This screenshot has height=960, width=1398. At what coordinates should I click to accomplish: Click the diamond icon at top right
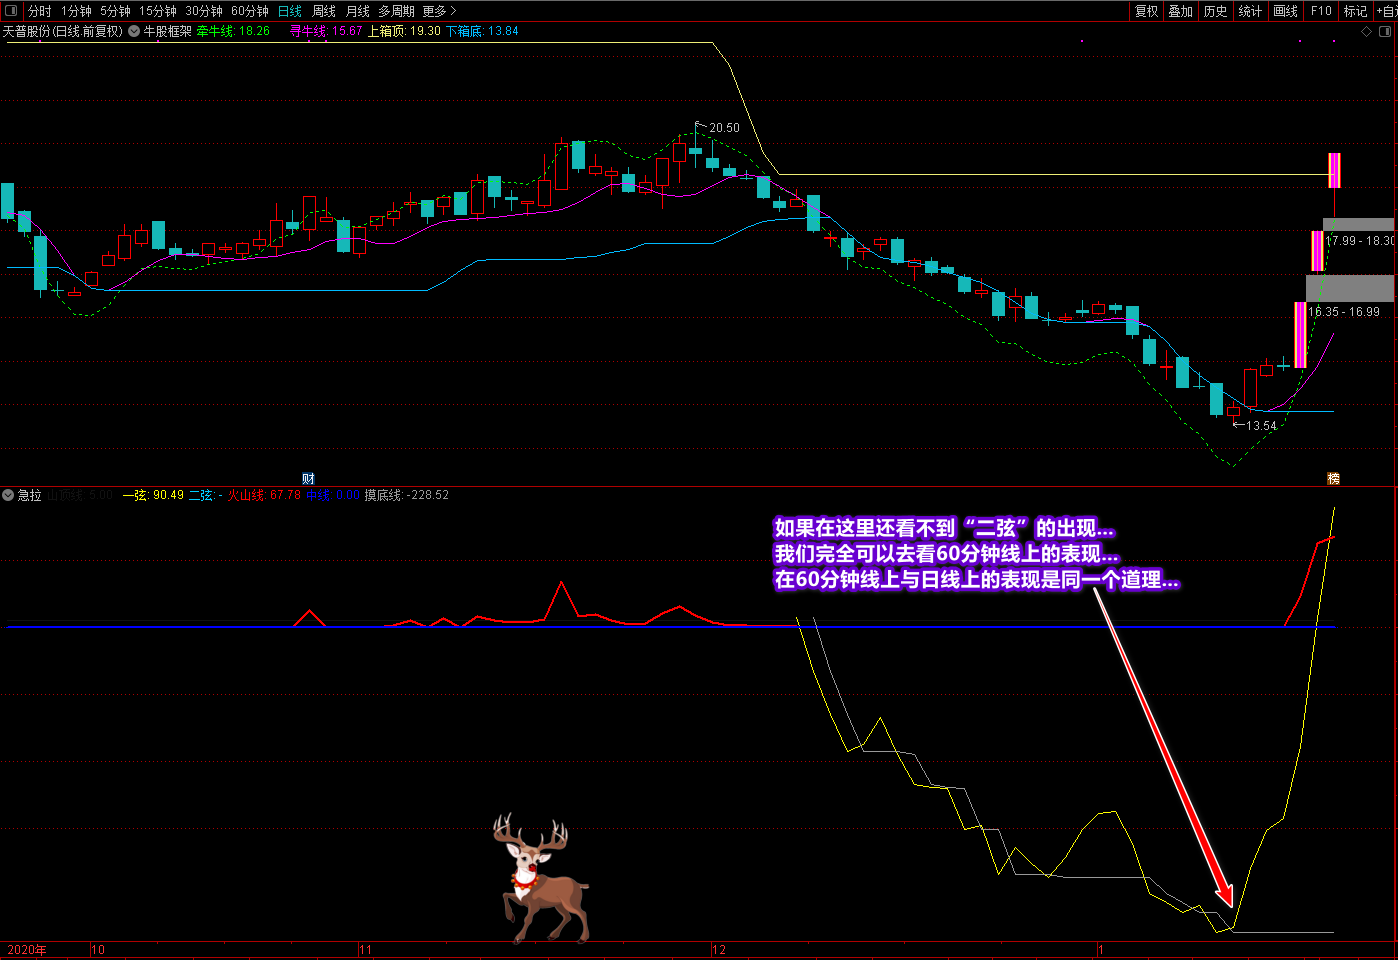point(1367,31)
